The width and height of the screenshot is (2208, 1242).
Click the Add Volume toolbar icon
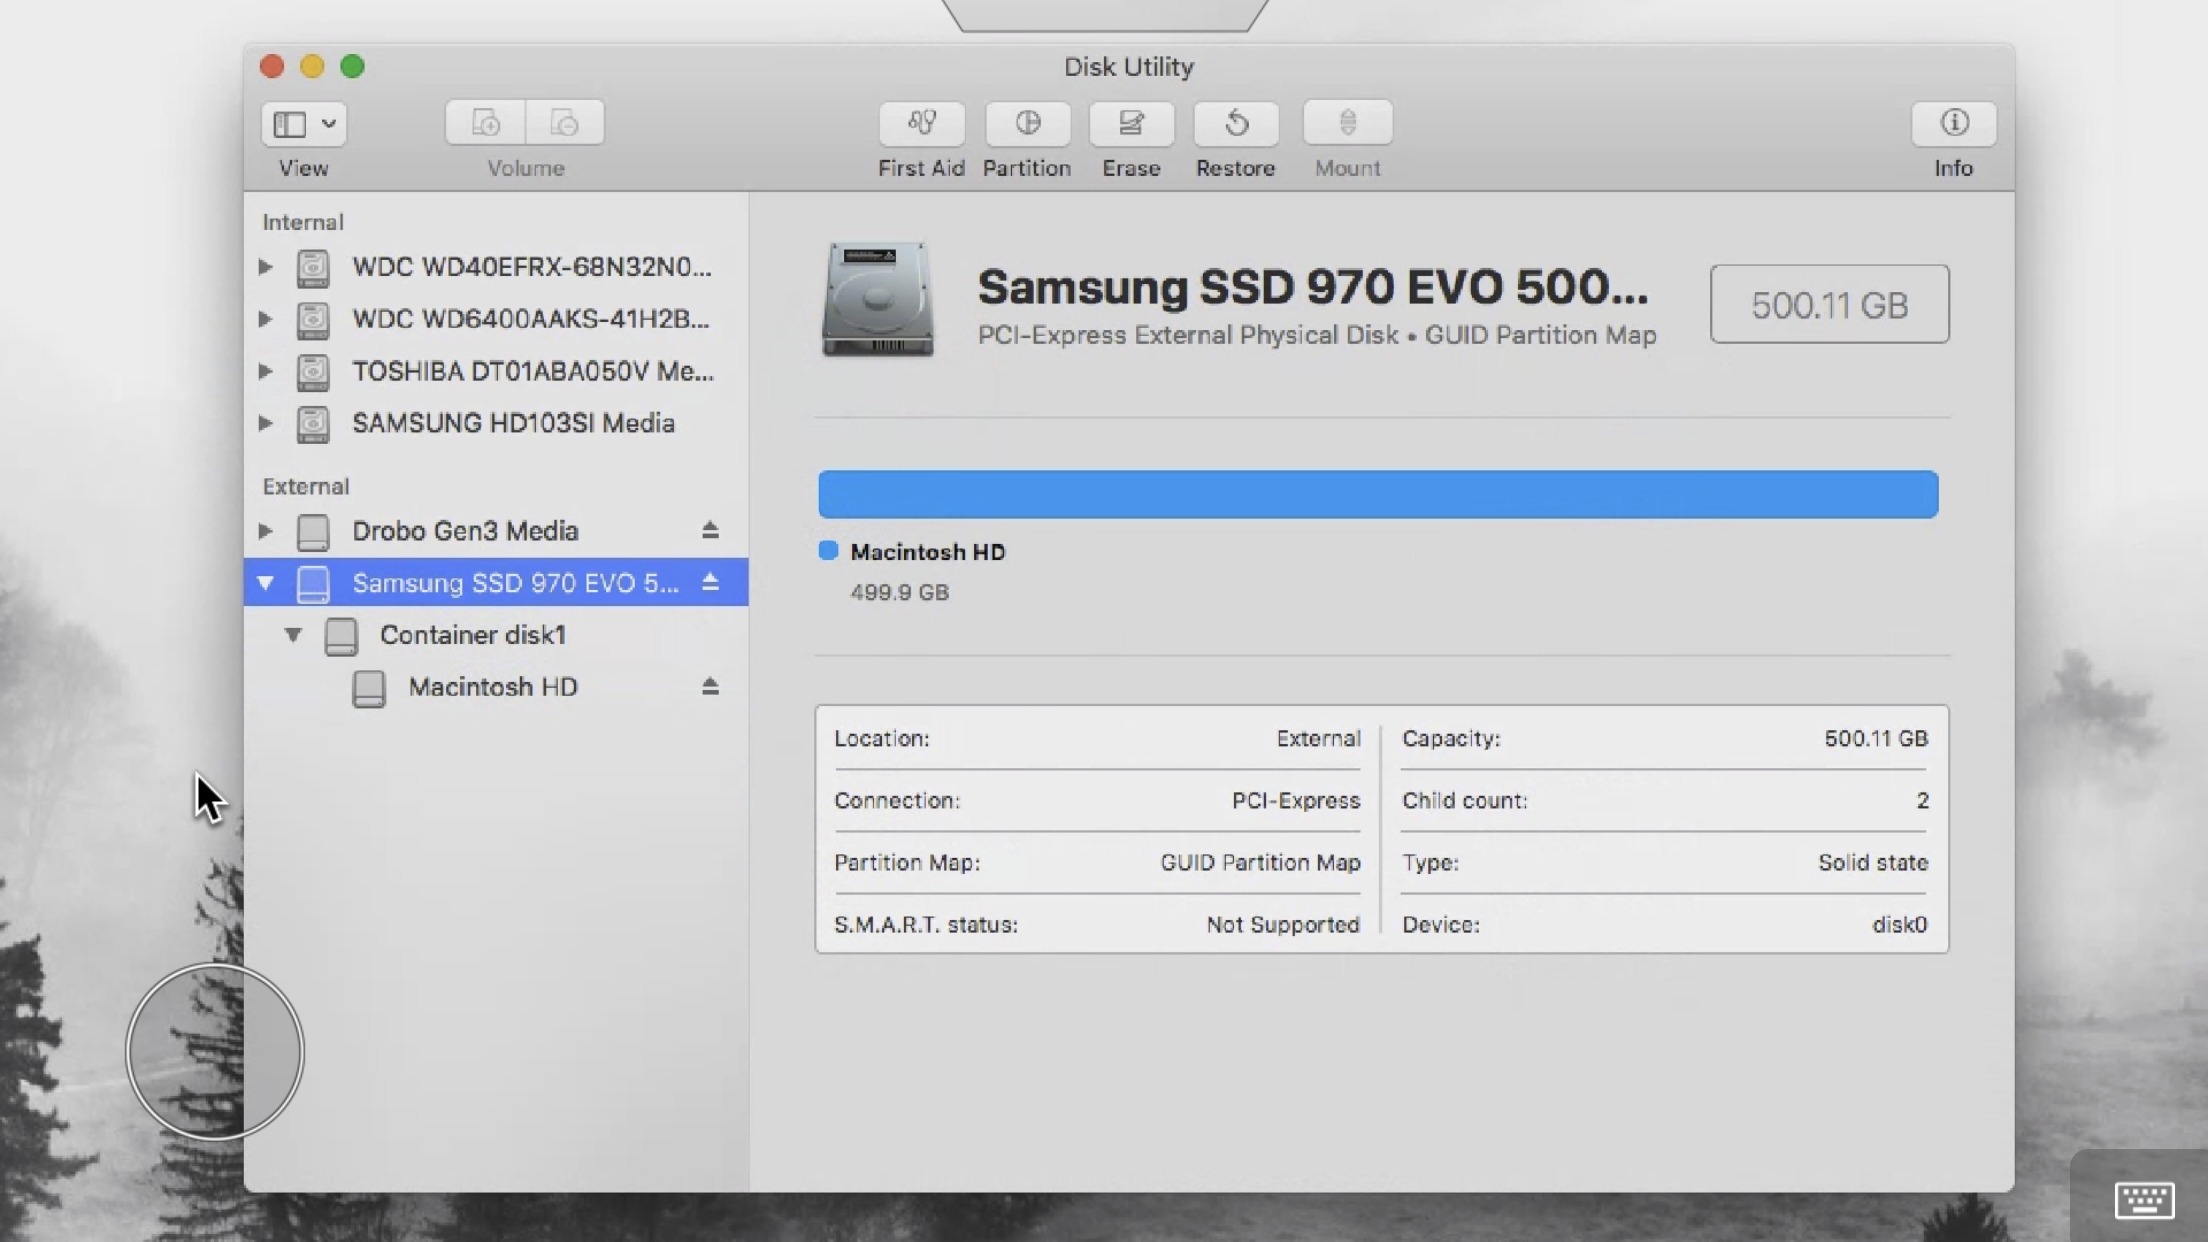click(486, 123)
